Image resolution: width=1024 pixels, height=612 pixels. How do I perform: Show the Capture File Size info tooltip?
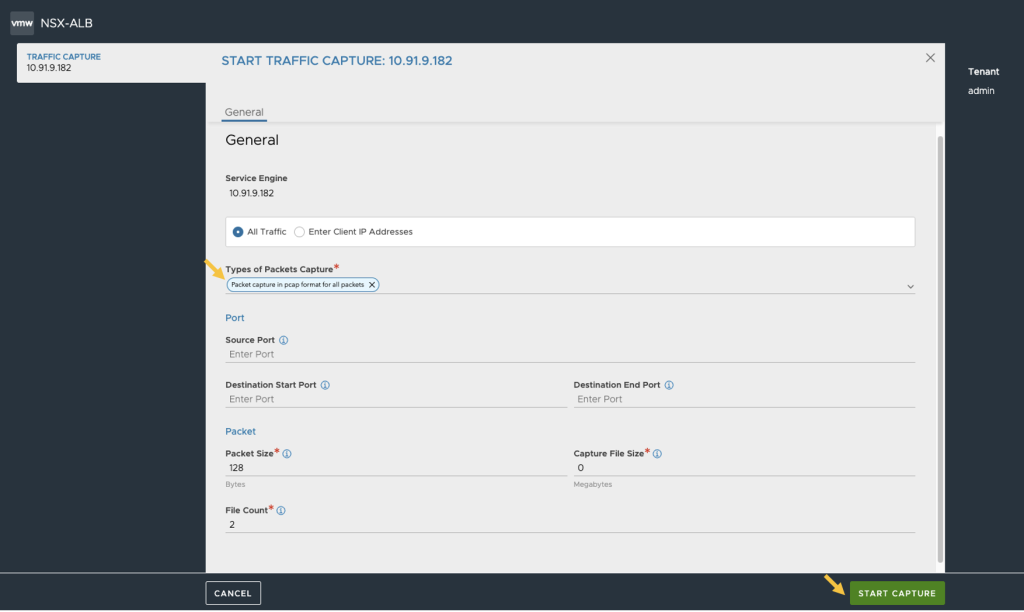click(657, 454)
